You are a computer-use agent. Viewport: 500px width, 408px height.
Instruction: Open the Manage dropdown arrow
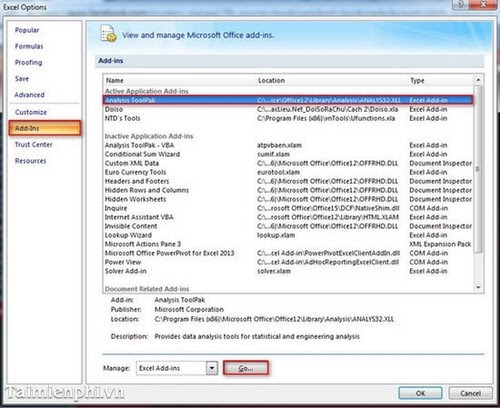212,368
